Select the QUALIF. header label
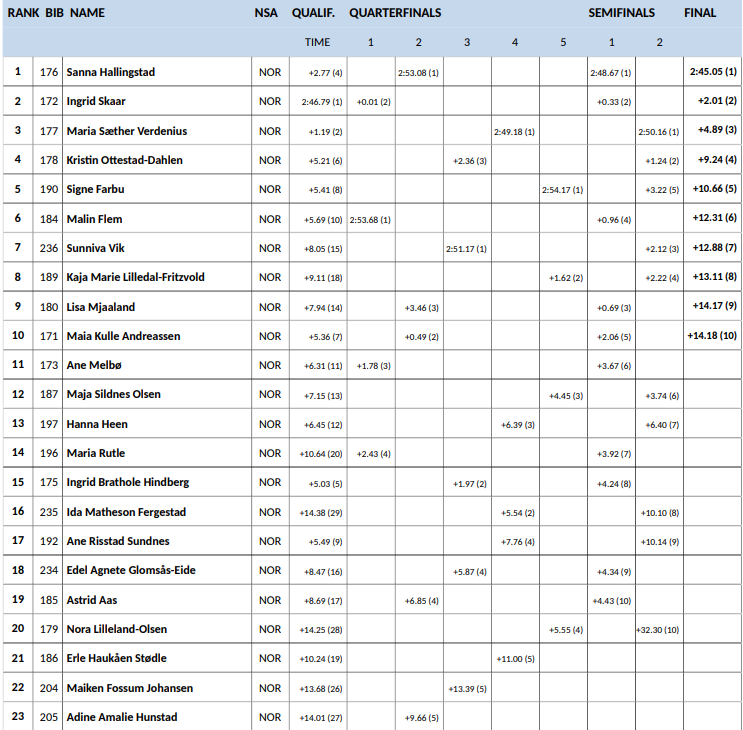This screenshot has width=743, height=730. coord(313,13)
